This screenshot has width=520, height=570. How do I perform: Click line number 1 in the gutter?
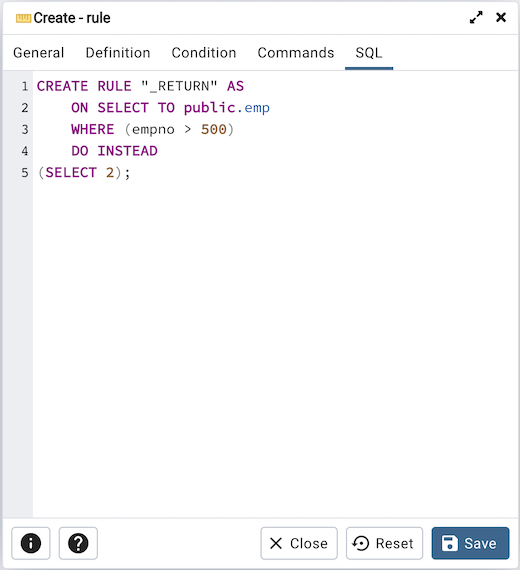(x=25, y=86)
